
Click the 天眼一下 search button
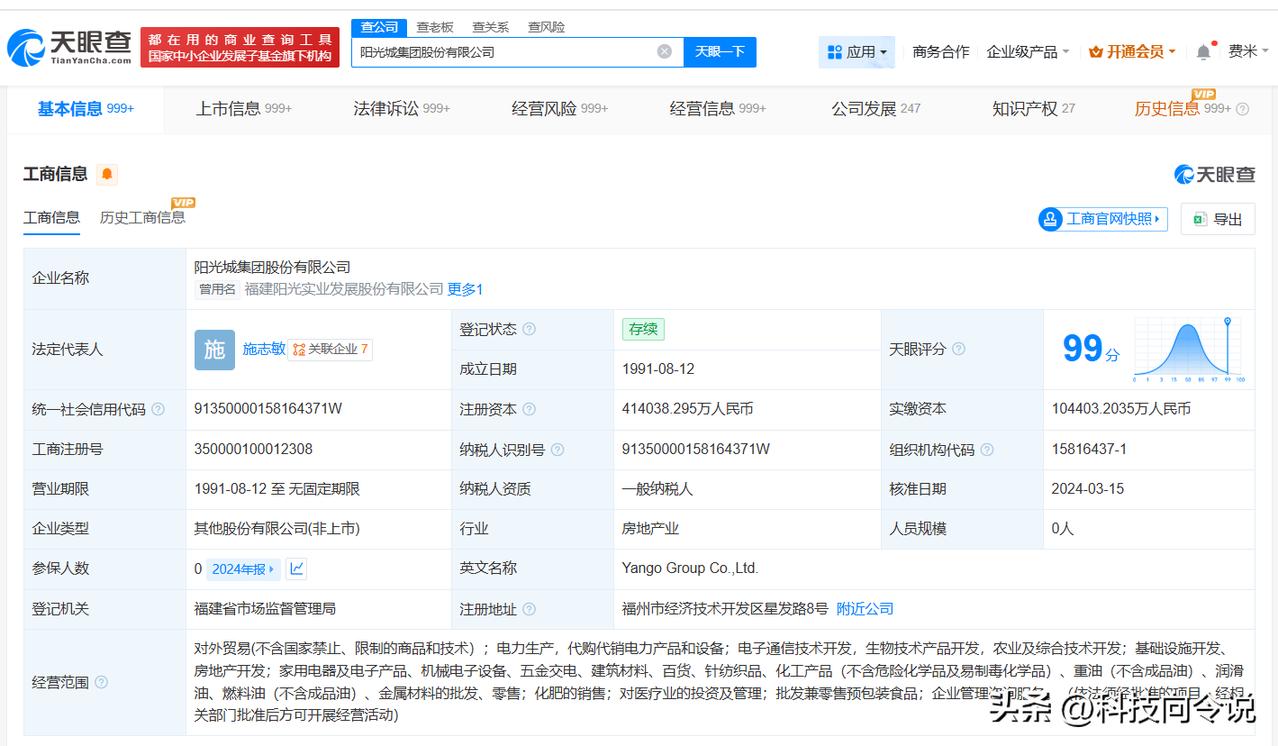719,51
